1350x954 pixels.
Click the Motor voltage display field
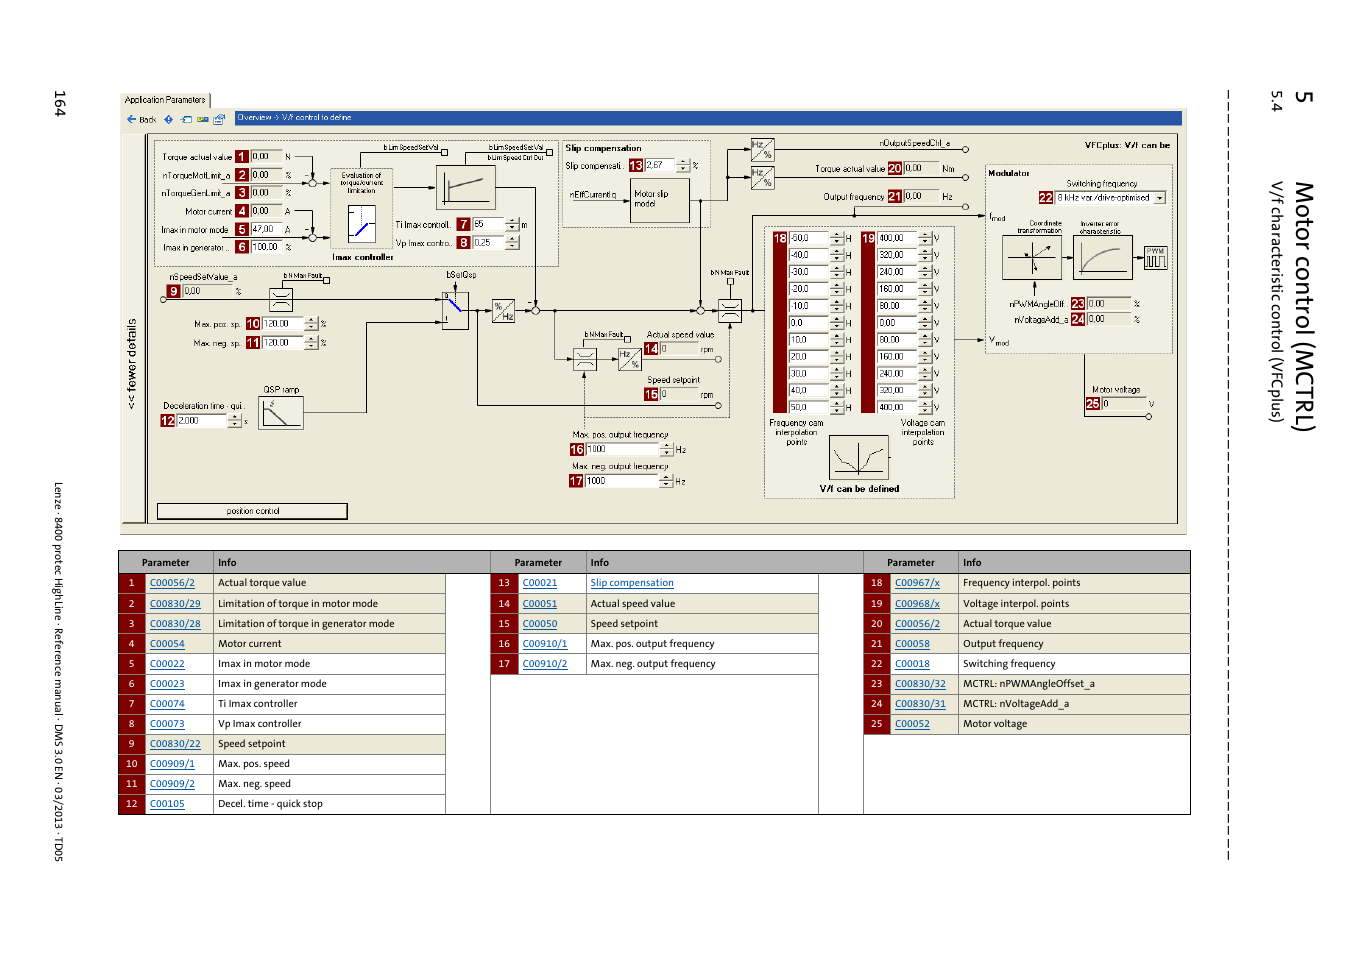[x=1124, y=404]
